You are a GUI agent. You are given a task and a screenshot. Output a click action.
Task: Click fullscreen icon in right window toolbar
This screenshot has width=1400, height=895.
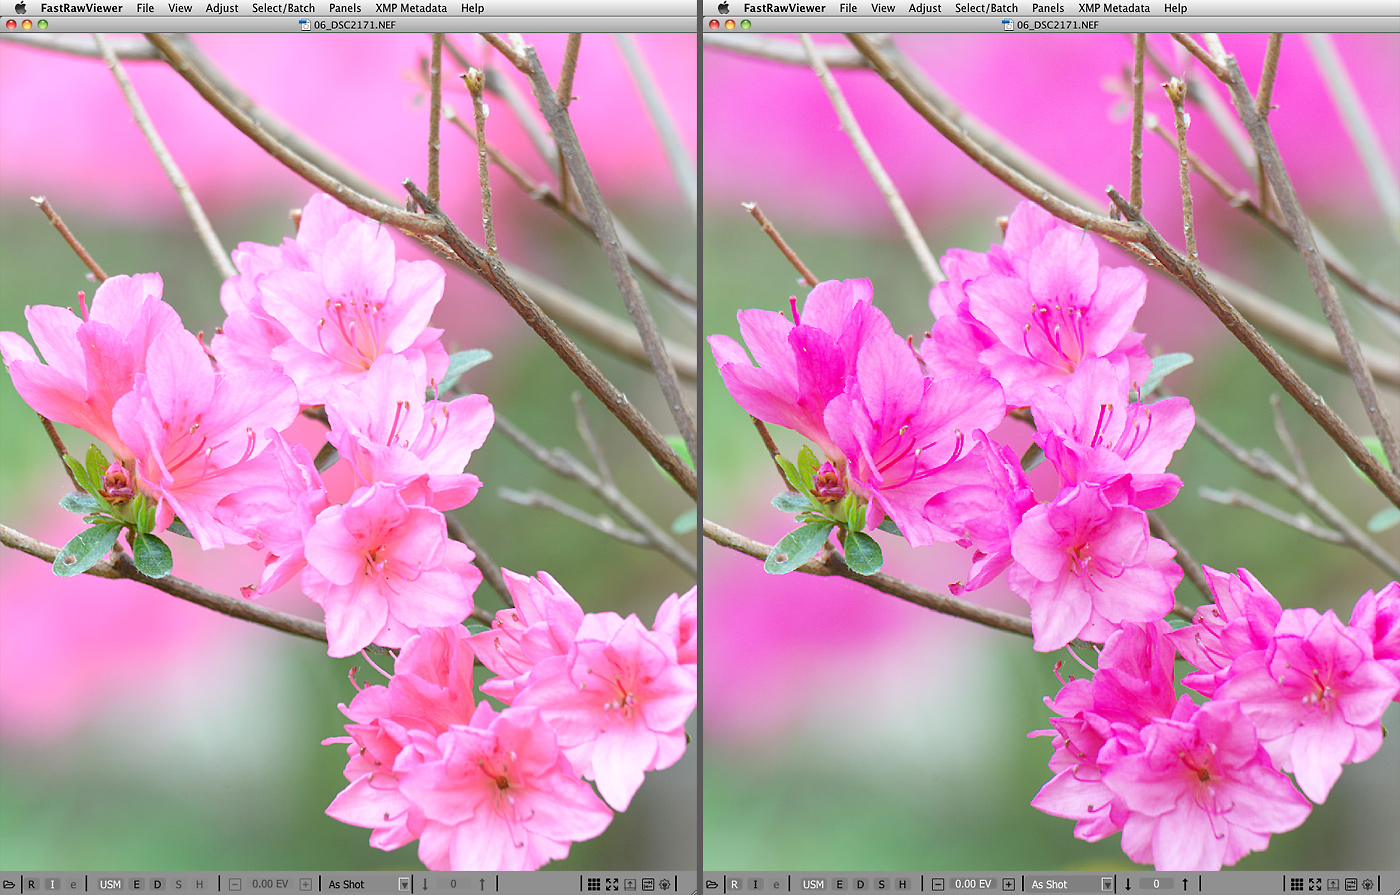click(x=1314, y=884)
